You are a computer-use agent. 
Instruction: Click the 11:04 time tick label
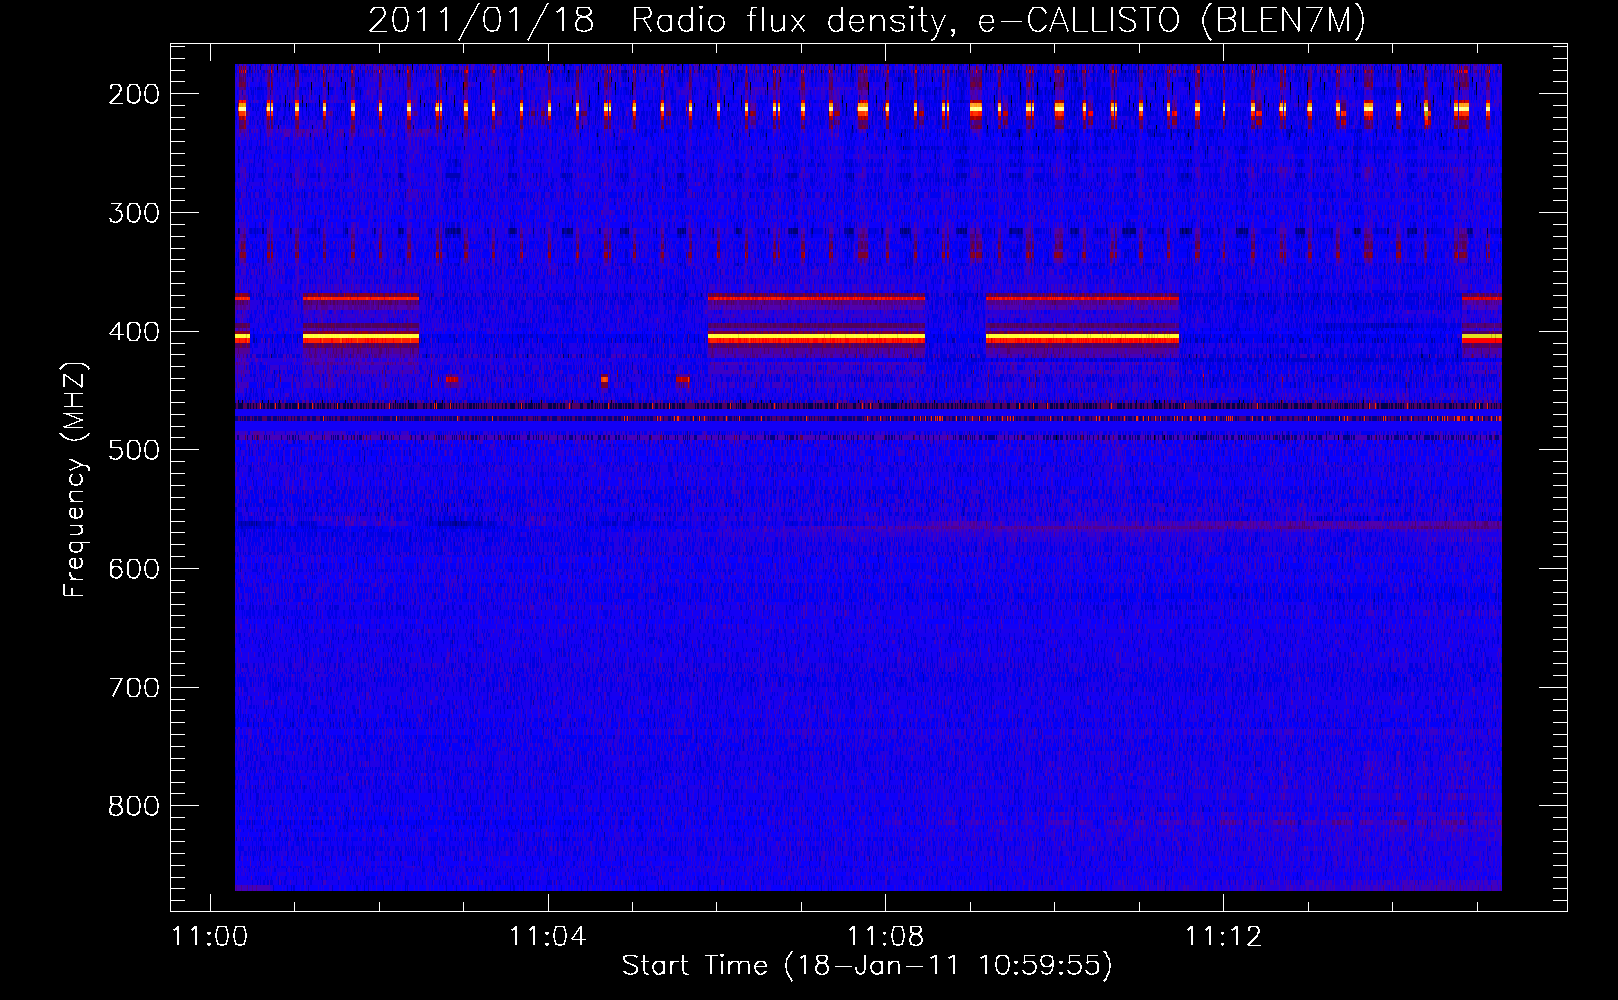(x=547, y=936)
